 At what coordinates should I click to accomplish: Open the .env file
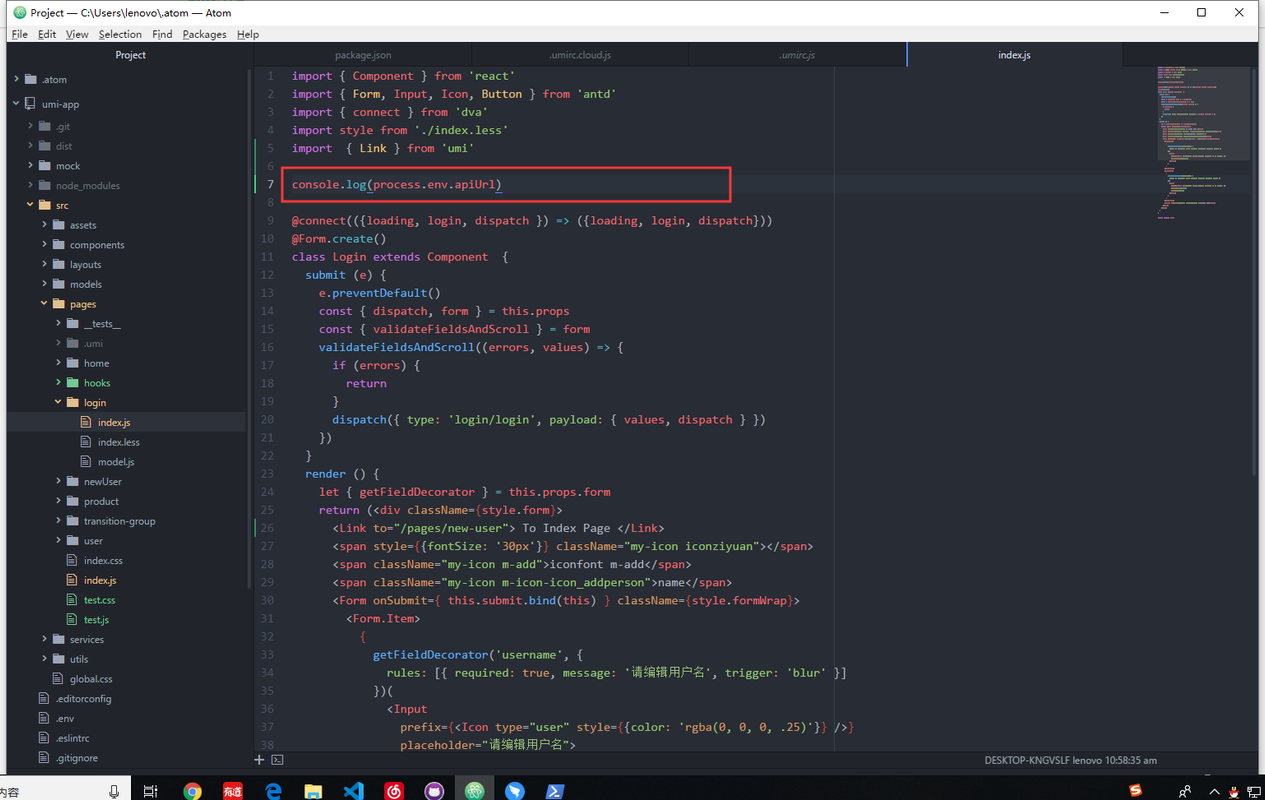click(x=64, y=718)
